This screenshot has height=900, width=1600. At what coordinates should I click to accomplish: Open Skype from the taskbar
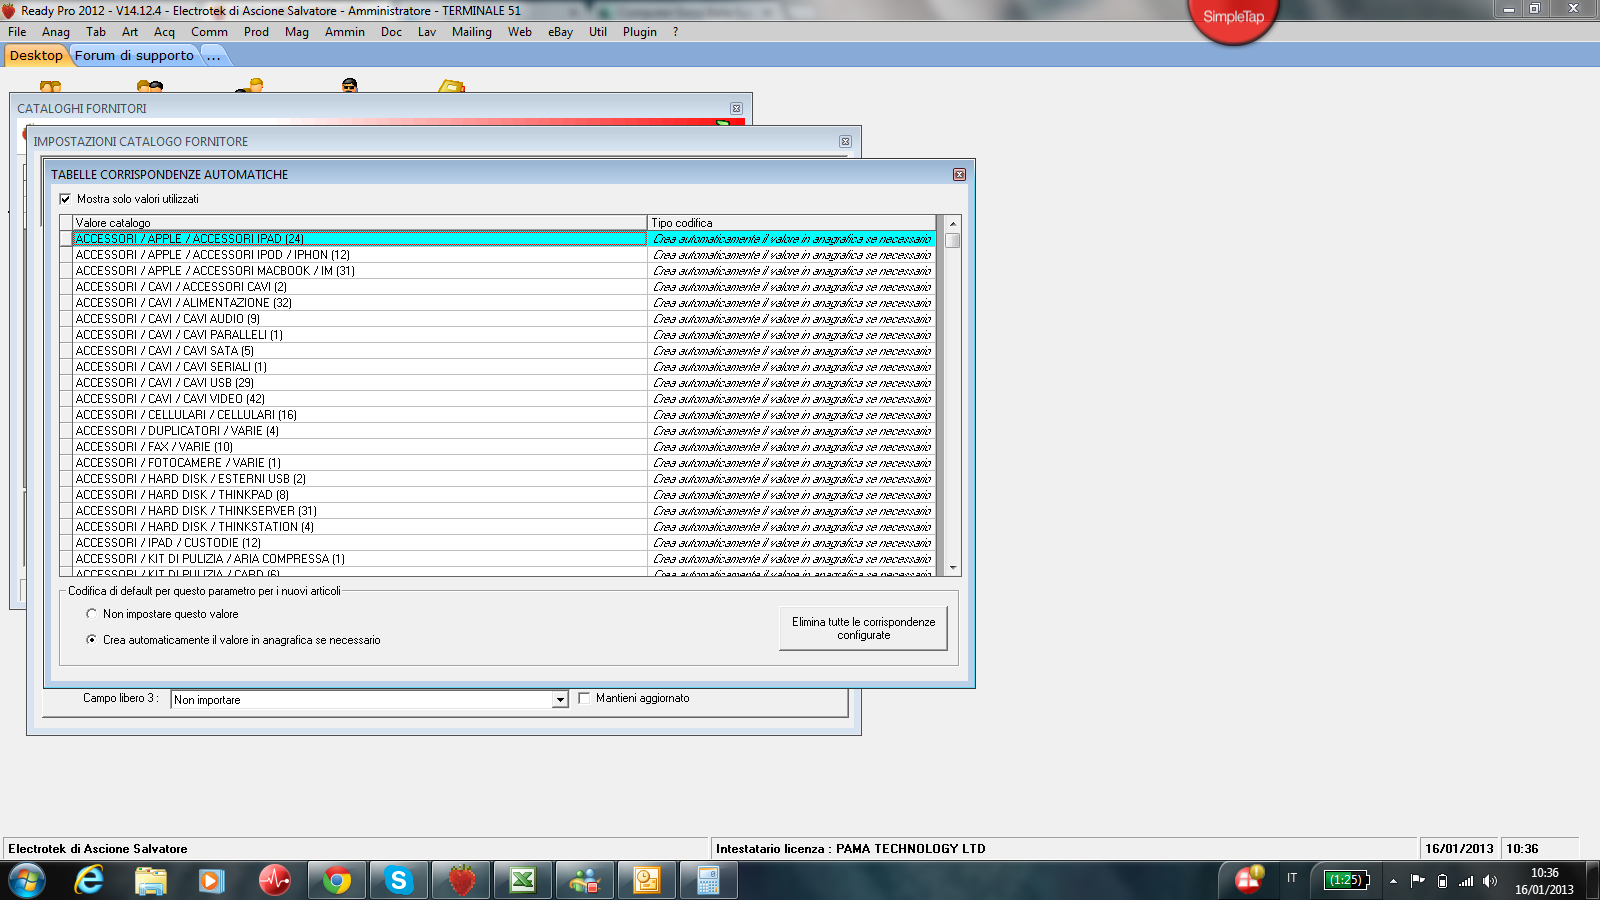click(398, 881)
